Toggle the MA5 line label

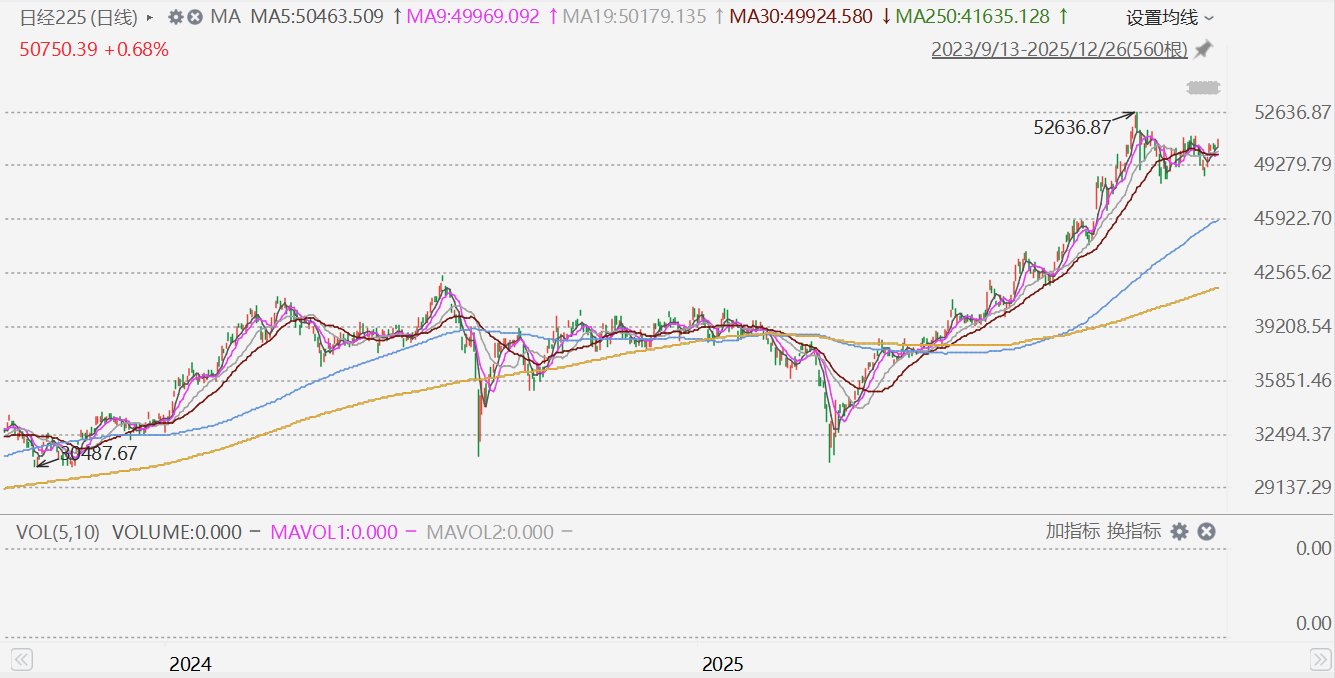coord(316,17)
